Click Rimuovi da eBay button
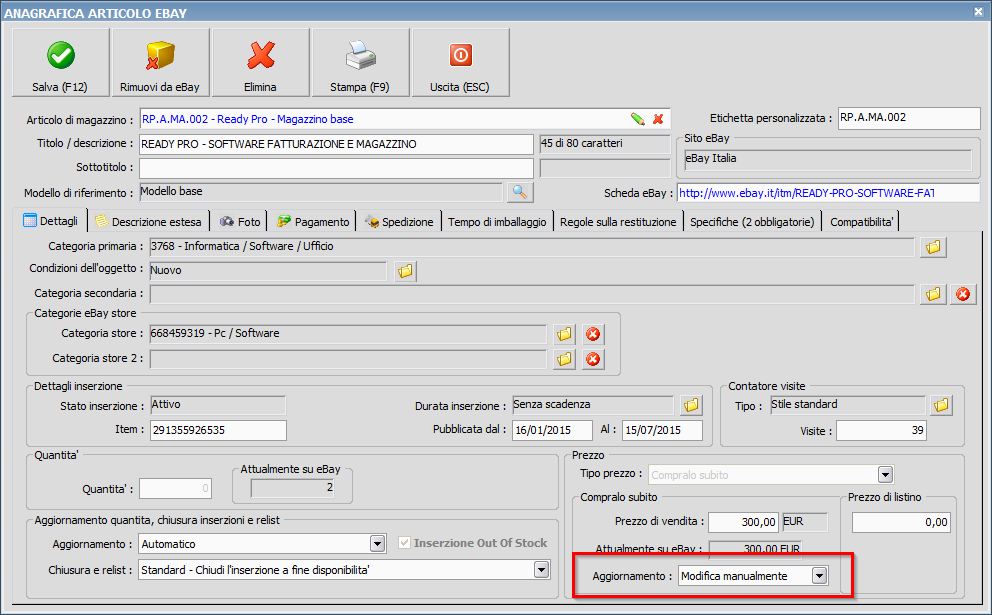 click(x=160, y=63)
